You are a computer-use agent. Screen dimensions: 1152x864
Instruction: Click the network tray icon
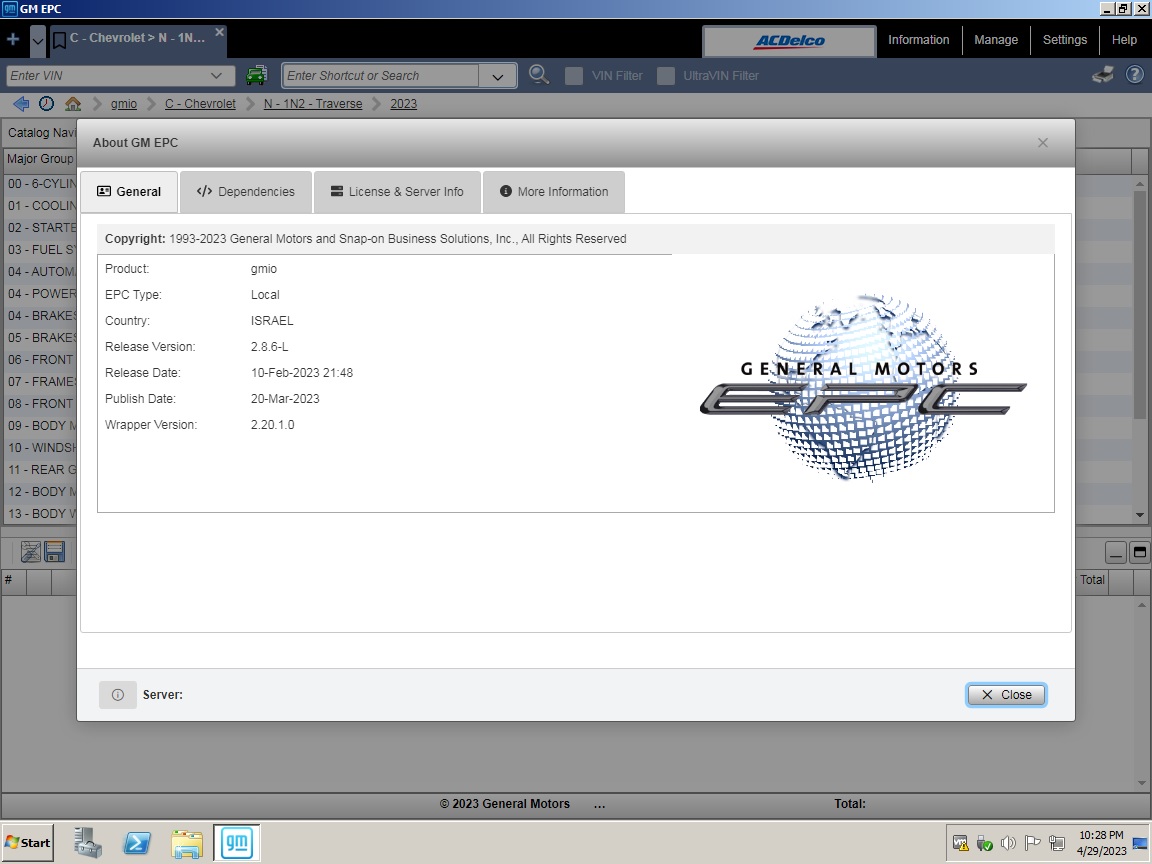coord(1056,843)
